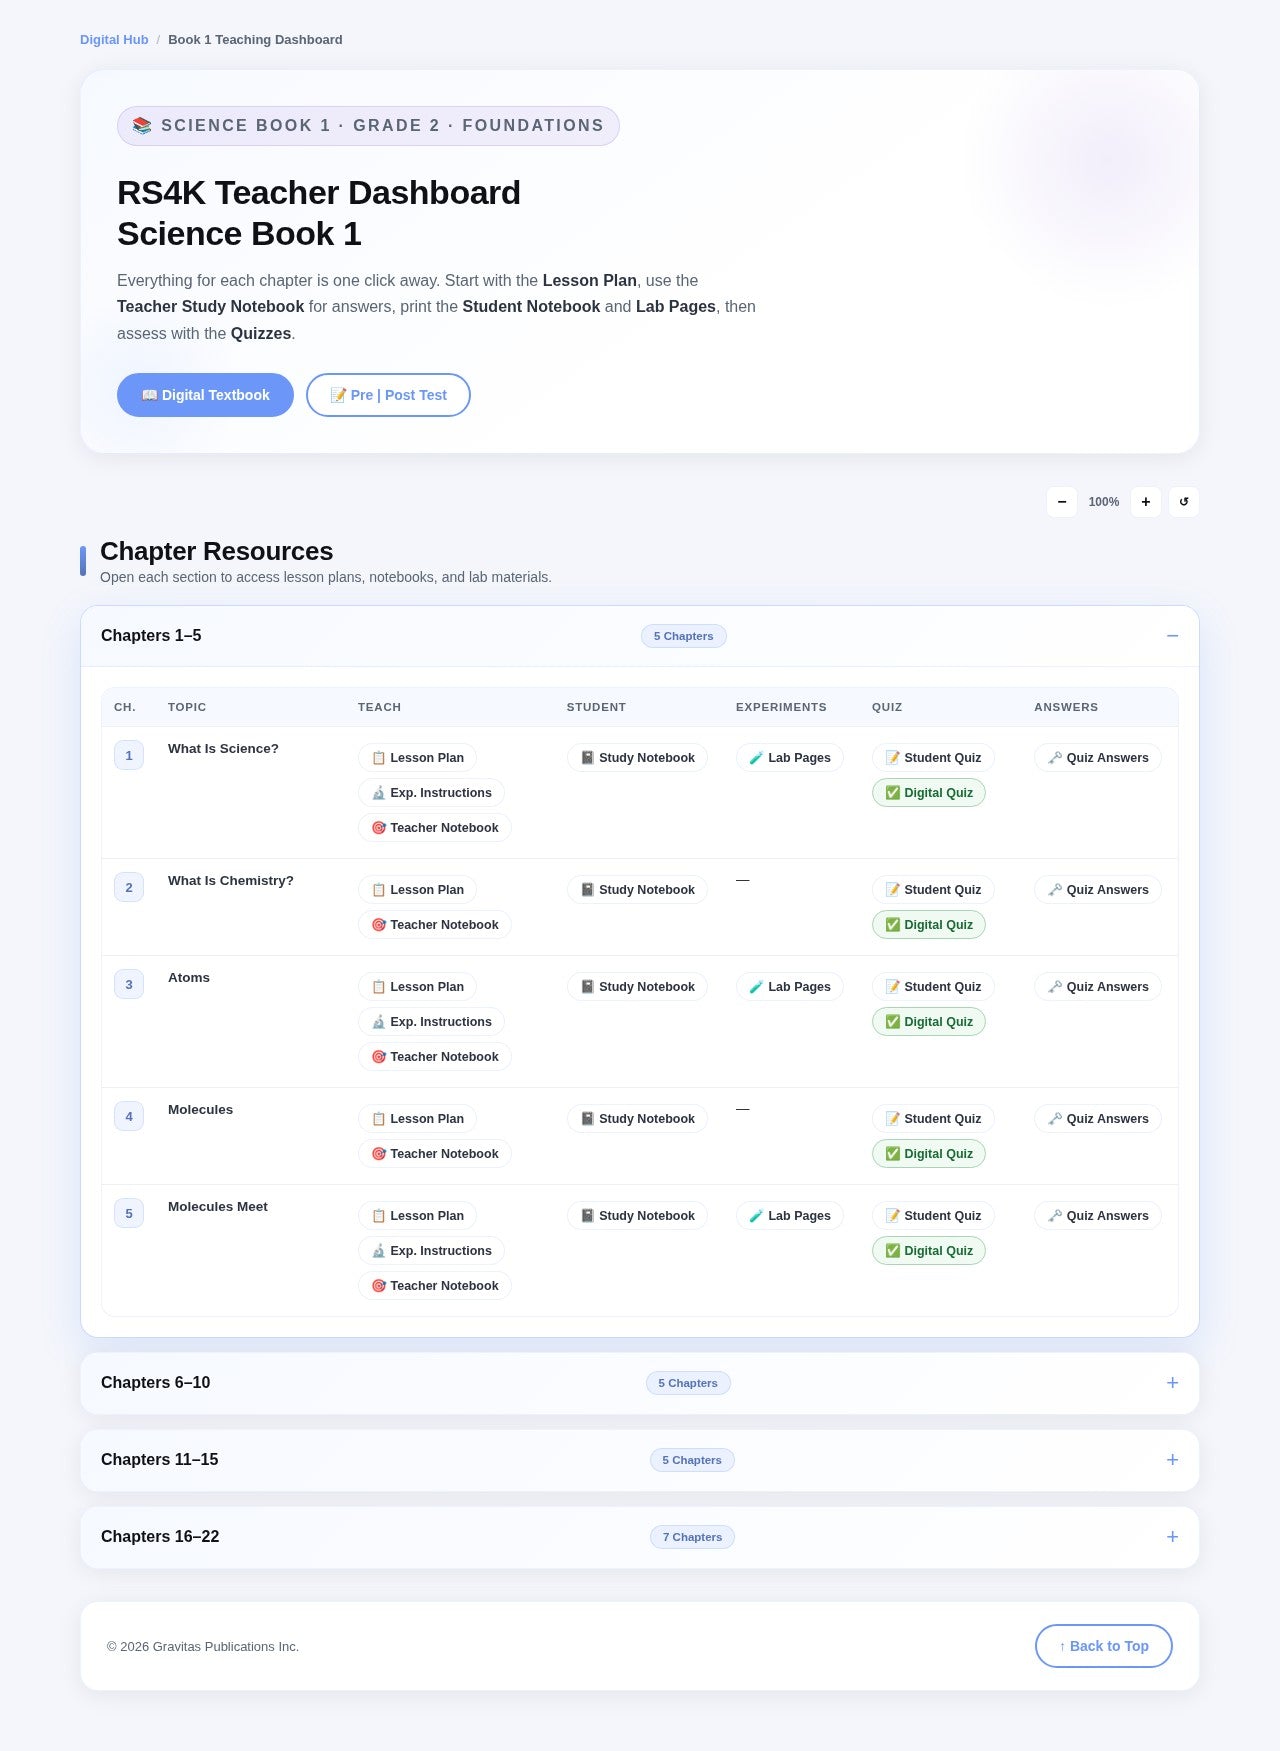
Task: Launch Atoms chapter Digital Quiz
Action: point(929,1022)
